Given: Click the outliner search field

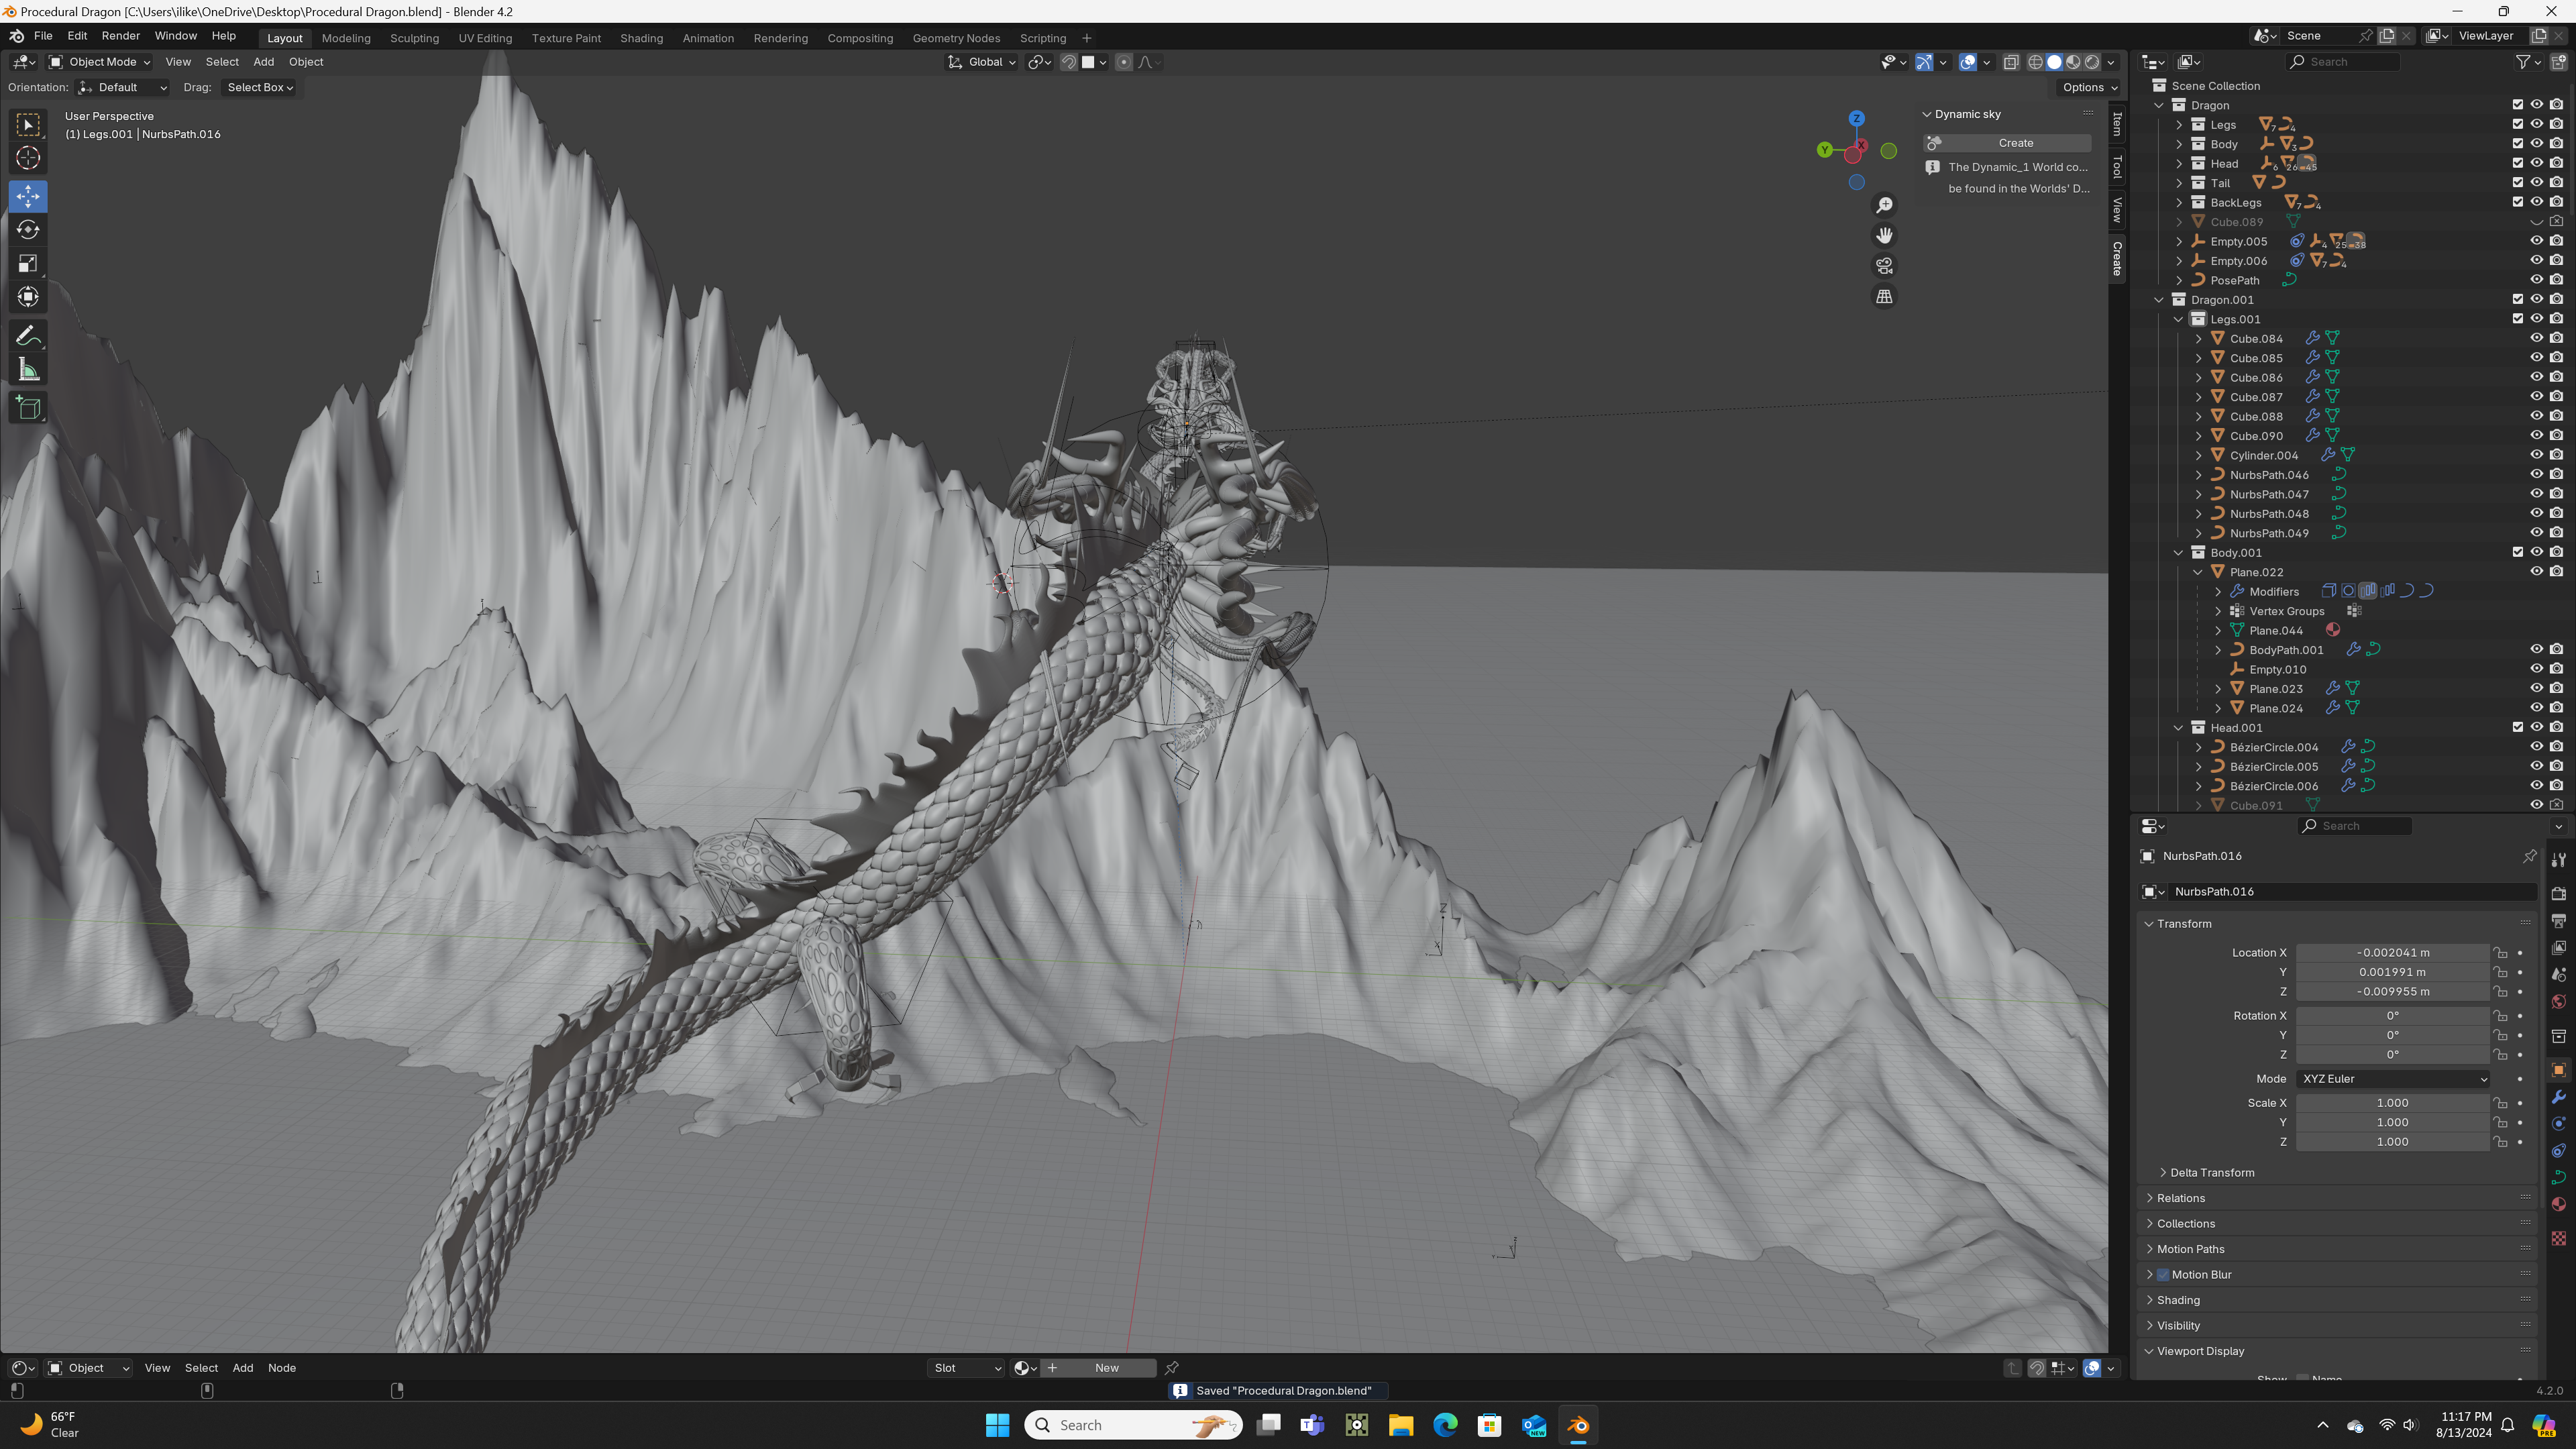Looking at the screenshot, I should (2343, 62).
